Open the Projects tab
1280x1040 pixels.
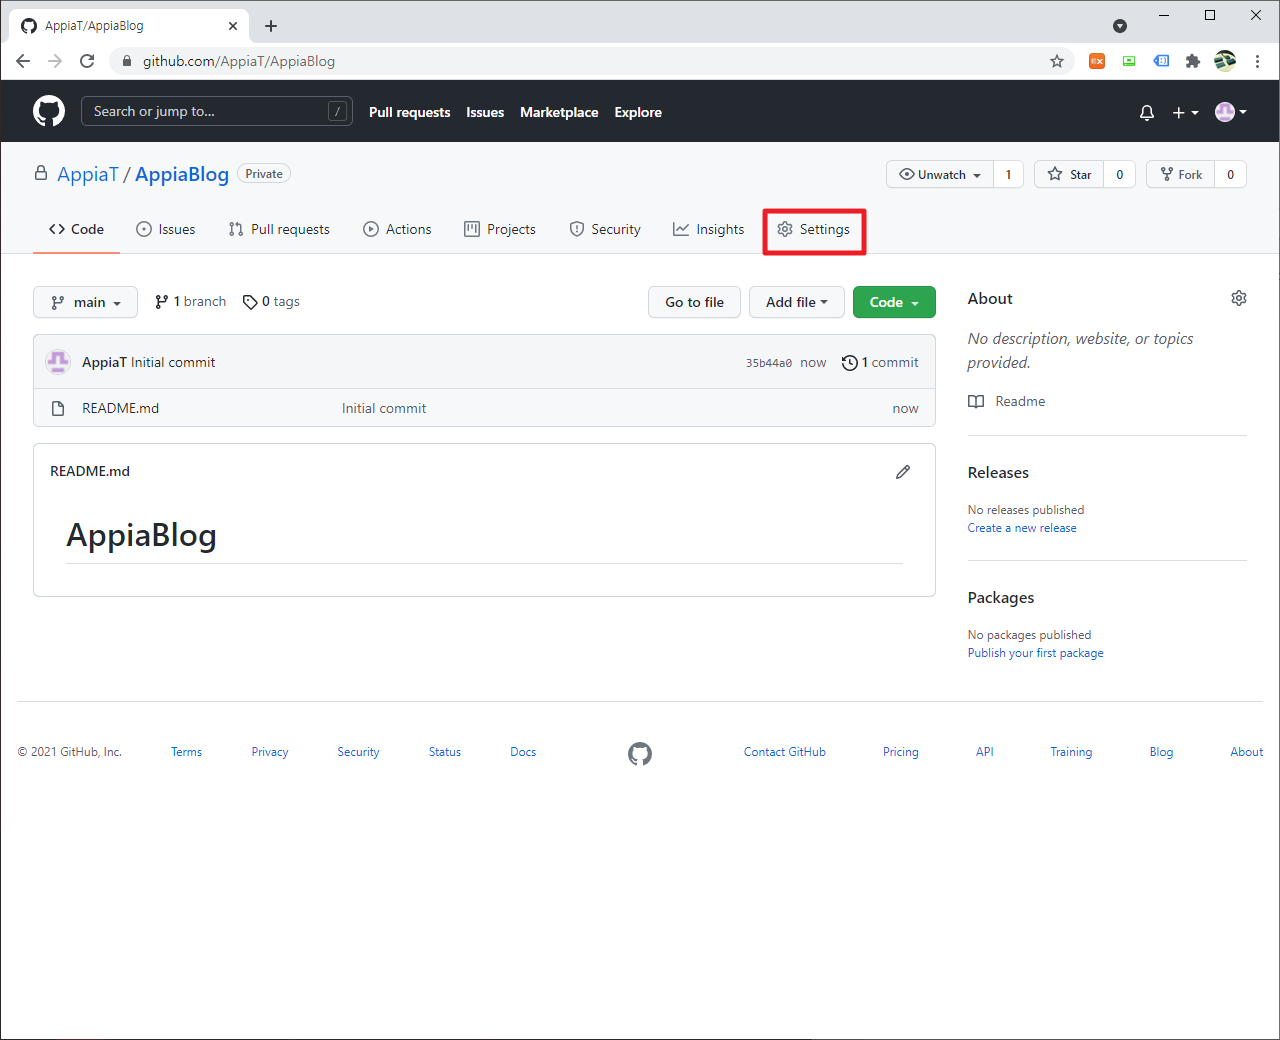click(500, 229)
